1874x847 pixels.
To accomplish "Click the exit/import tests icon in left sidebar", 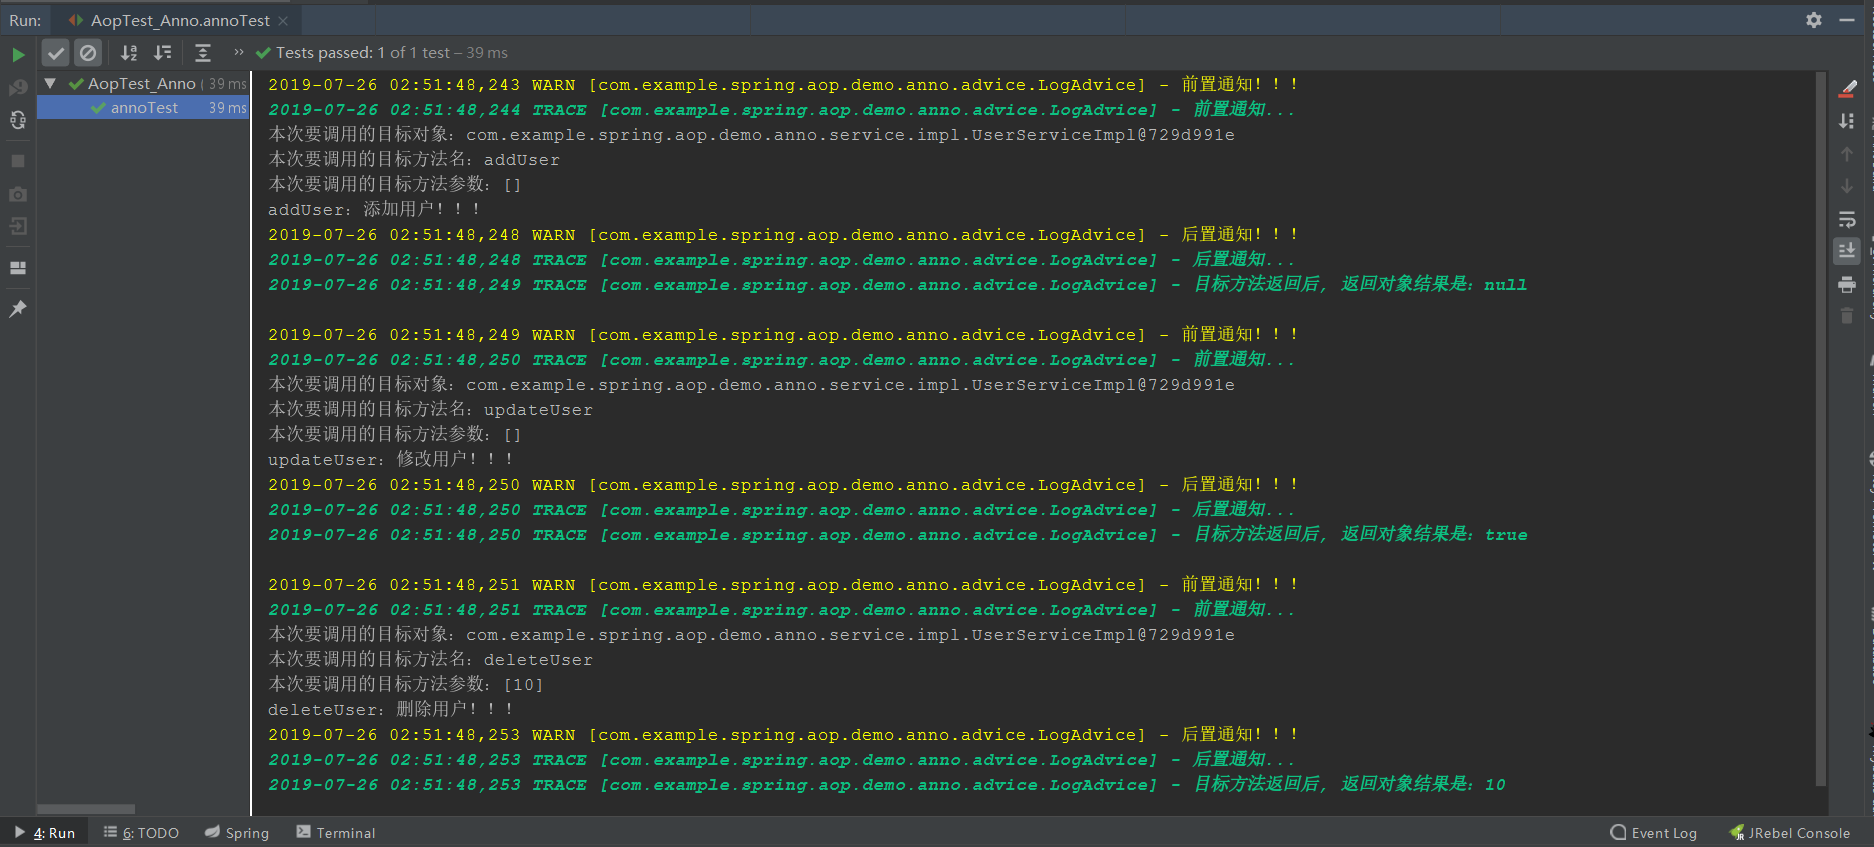I will [x=18, y=226].
